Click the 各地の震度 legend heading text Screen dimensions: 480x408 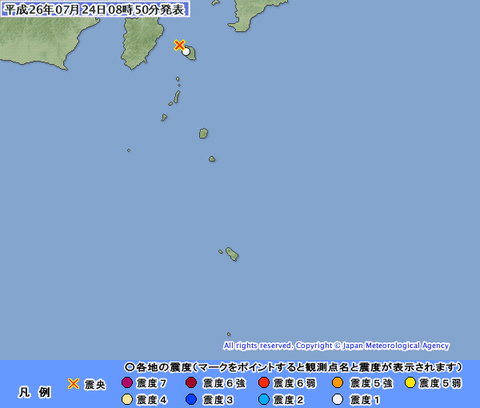[293, 367]
